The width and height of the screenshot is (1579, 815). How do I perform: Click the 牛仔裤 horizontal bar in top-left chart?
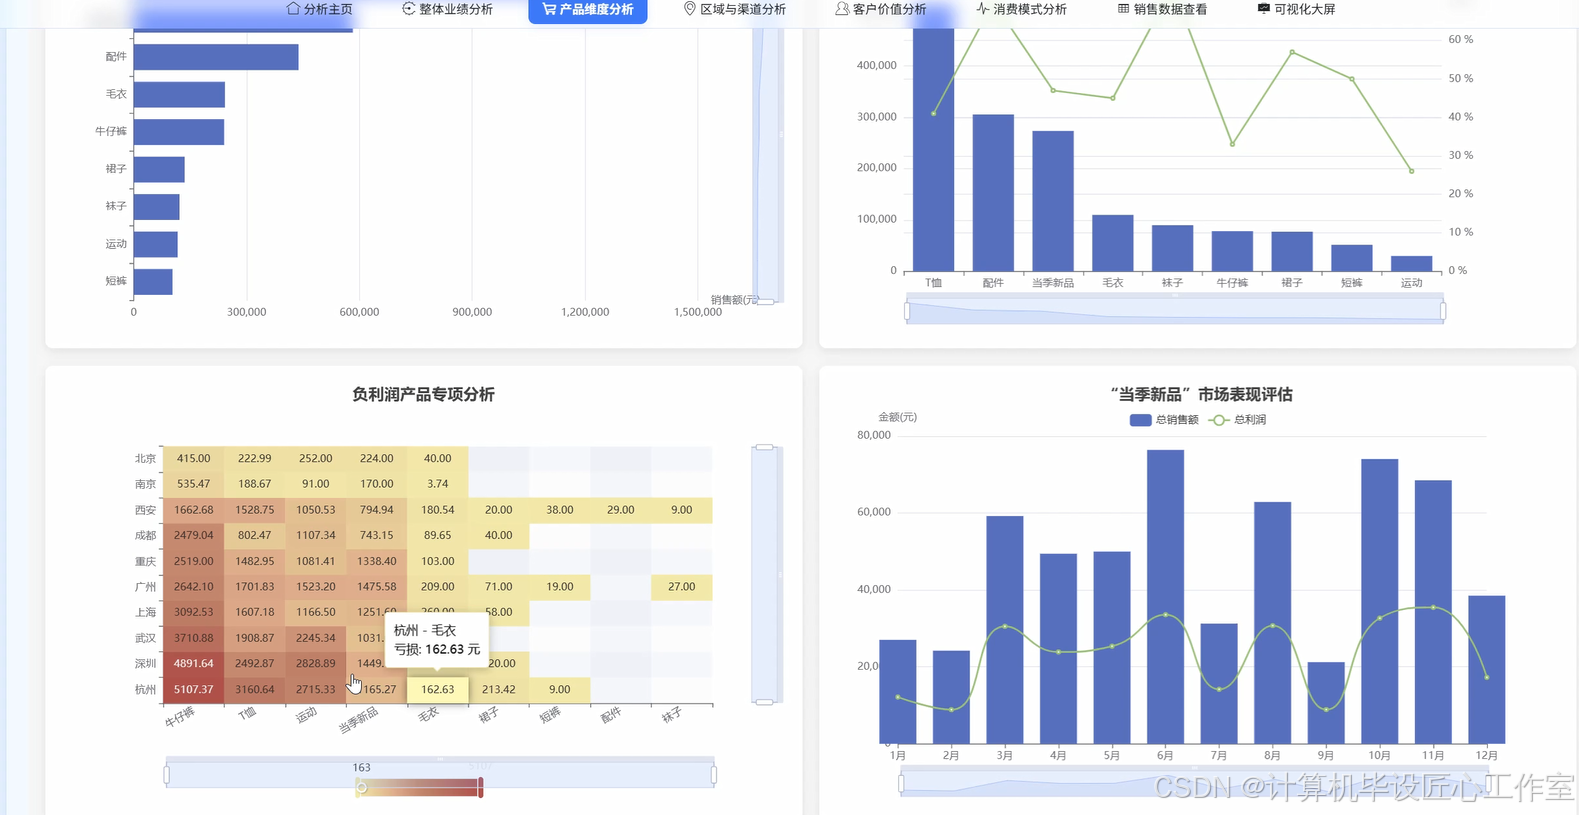179,132
